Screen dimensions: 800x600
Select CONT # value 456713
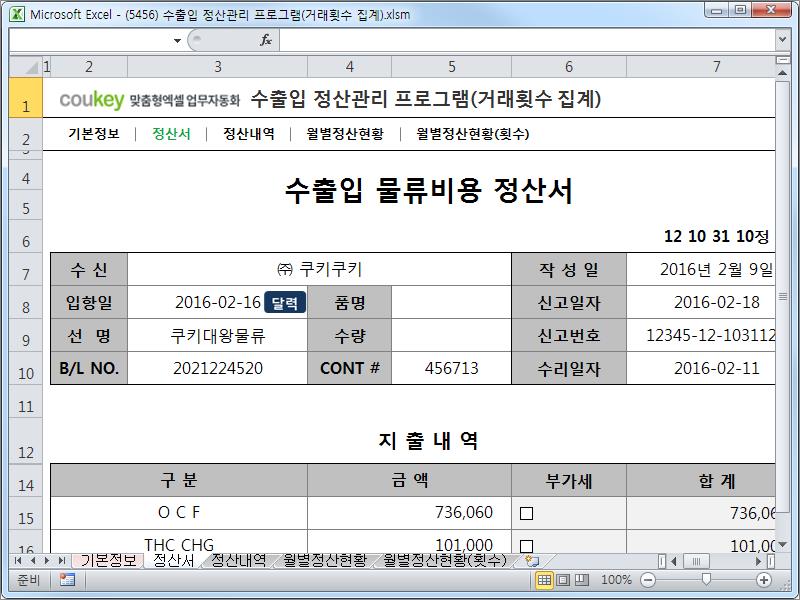[452, 368]
